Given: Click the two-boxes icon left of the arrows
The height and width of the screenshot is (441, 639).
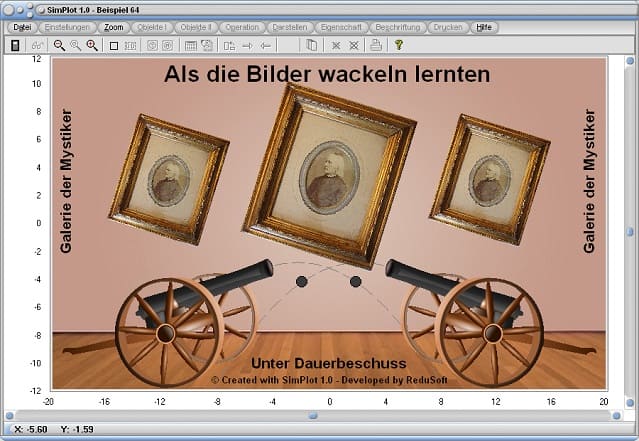Looking at the screenshot, I should pos(229,46).
